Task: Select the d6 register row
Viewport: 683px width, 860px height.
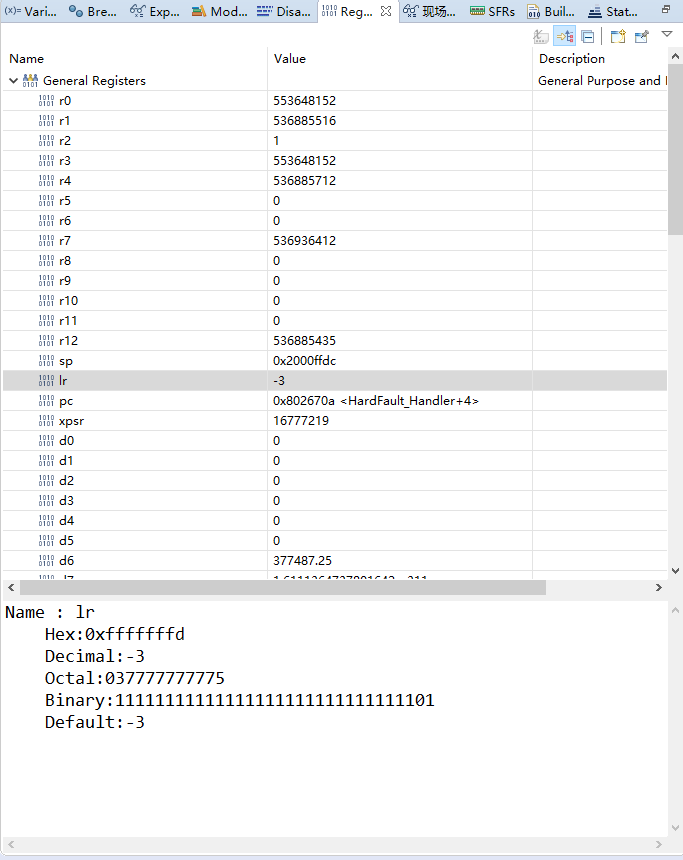Action: 150,561
